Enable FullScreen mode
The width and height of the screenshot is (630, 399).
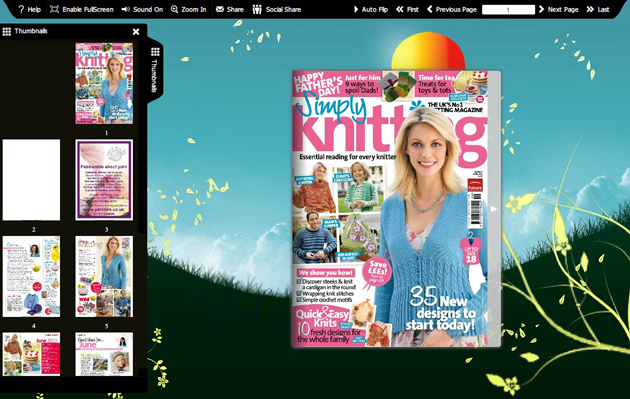click(82, 9)
